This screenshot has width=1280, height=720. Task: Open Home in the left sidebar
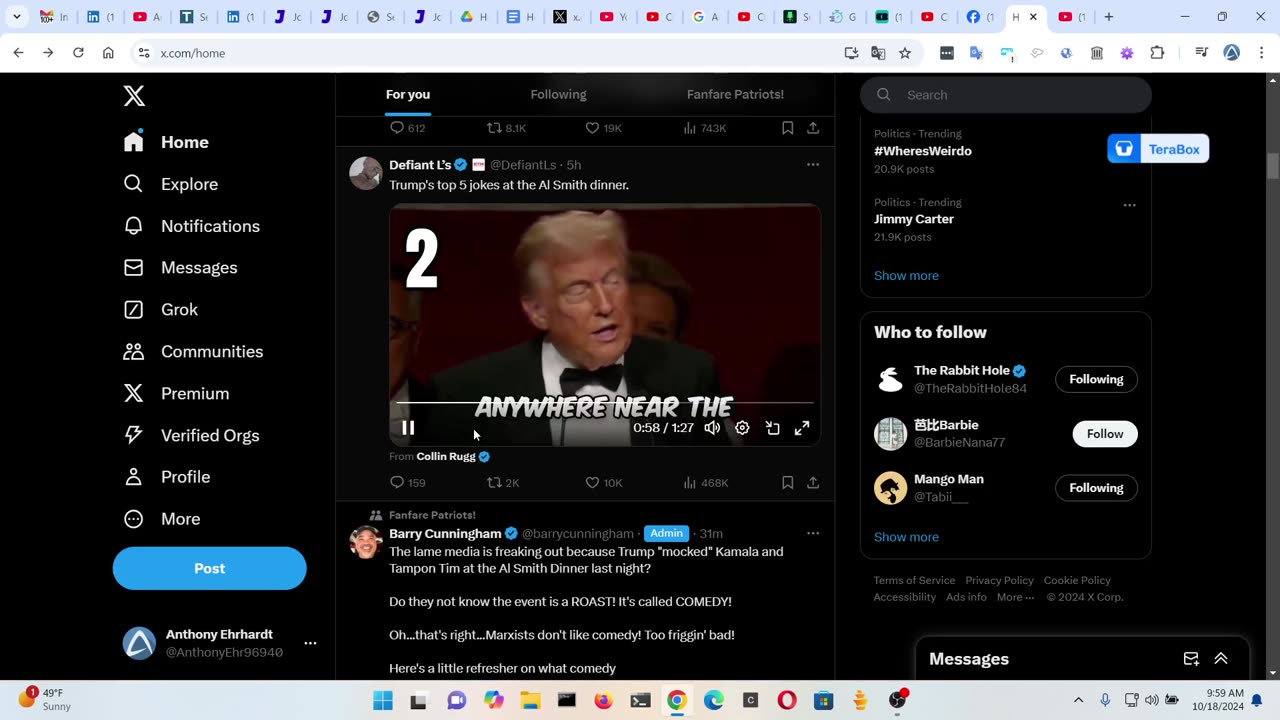(166, 142)
